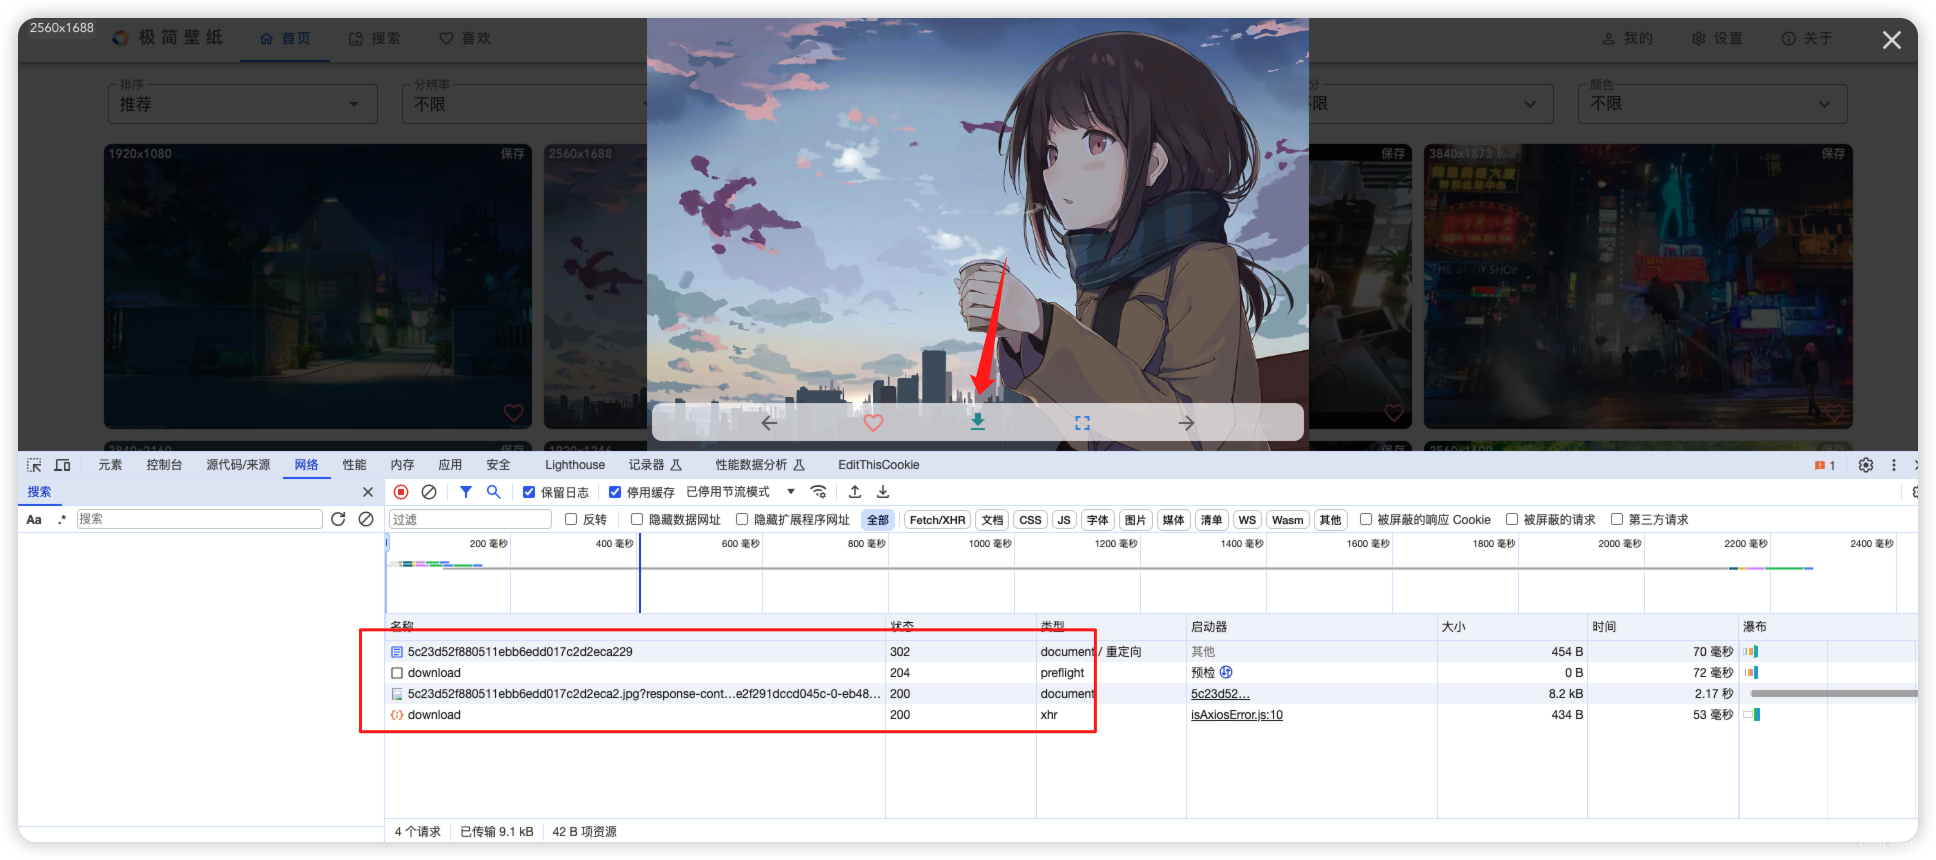
Task: Stop recording the network log
Action: tap(401, 492)
